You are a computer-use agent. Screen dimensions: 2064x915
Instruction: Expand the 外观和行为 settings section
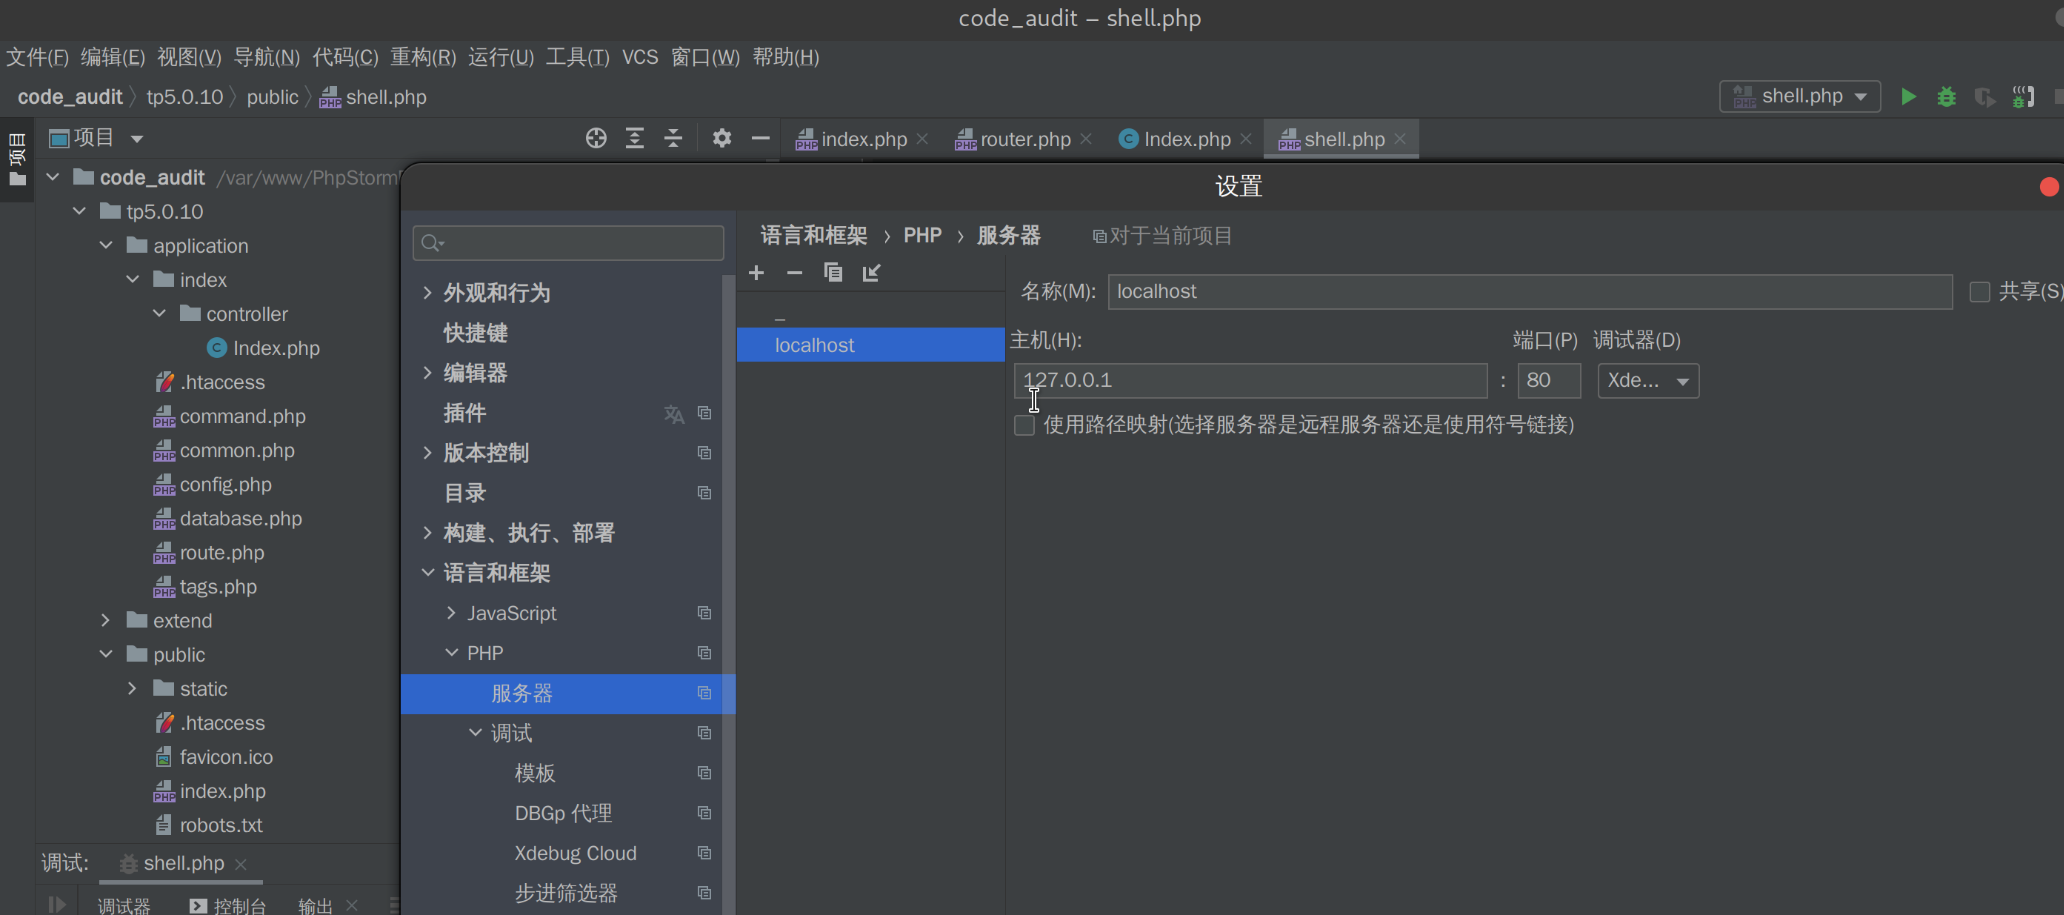tap(428, 293)
